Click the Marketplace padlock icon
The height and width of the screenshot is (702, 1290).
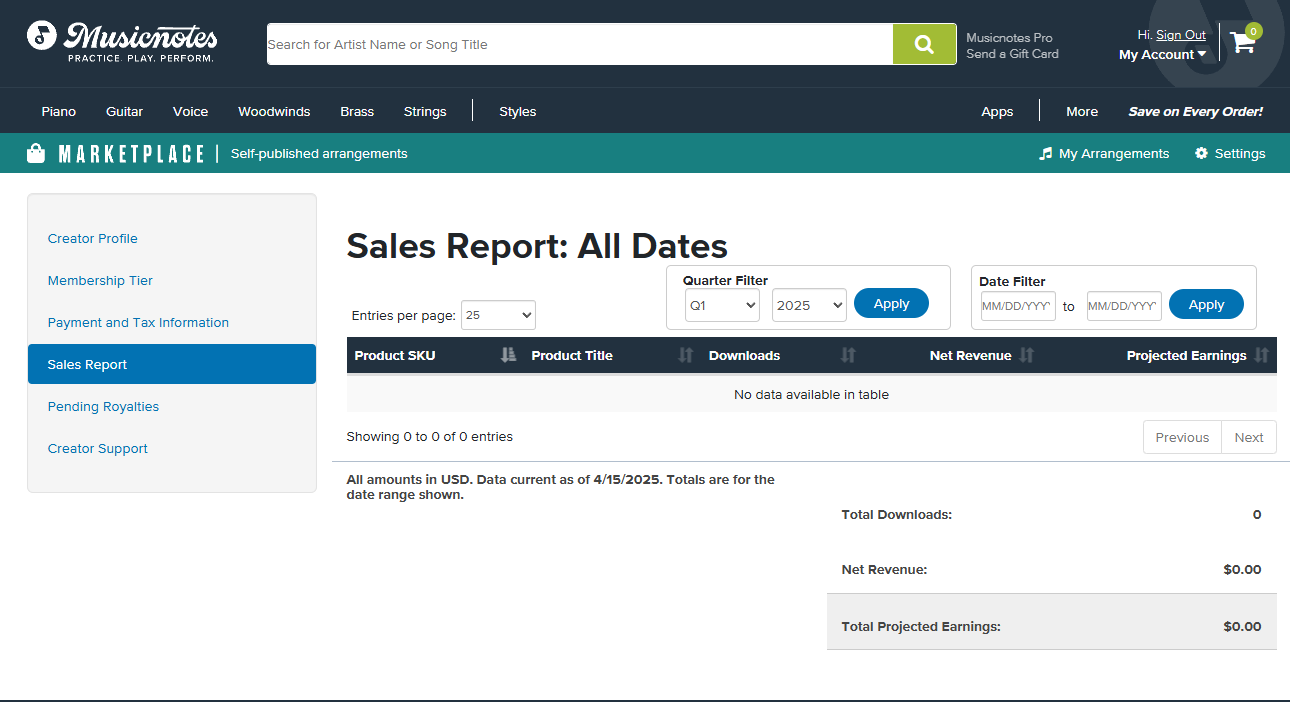point(36,153)
